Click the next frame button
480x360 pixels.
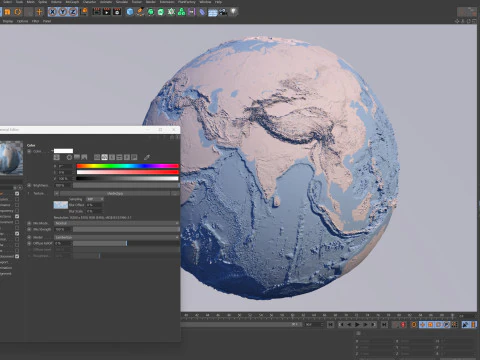tap(365, 324)
